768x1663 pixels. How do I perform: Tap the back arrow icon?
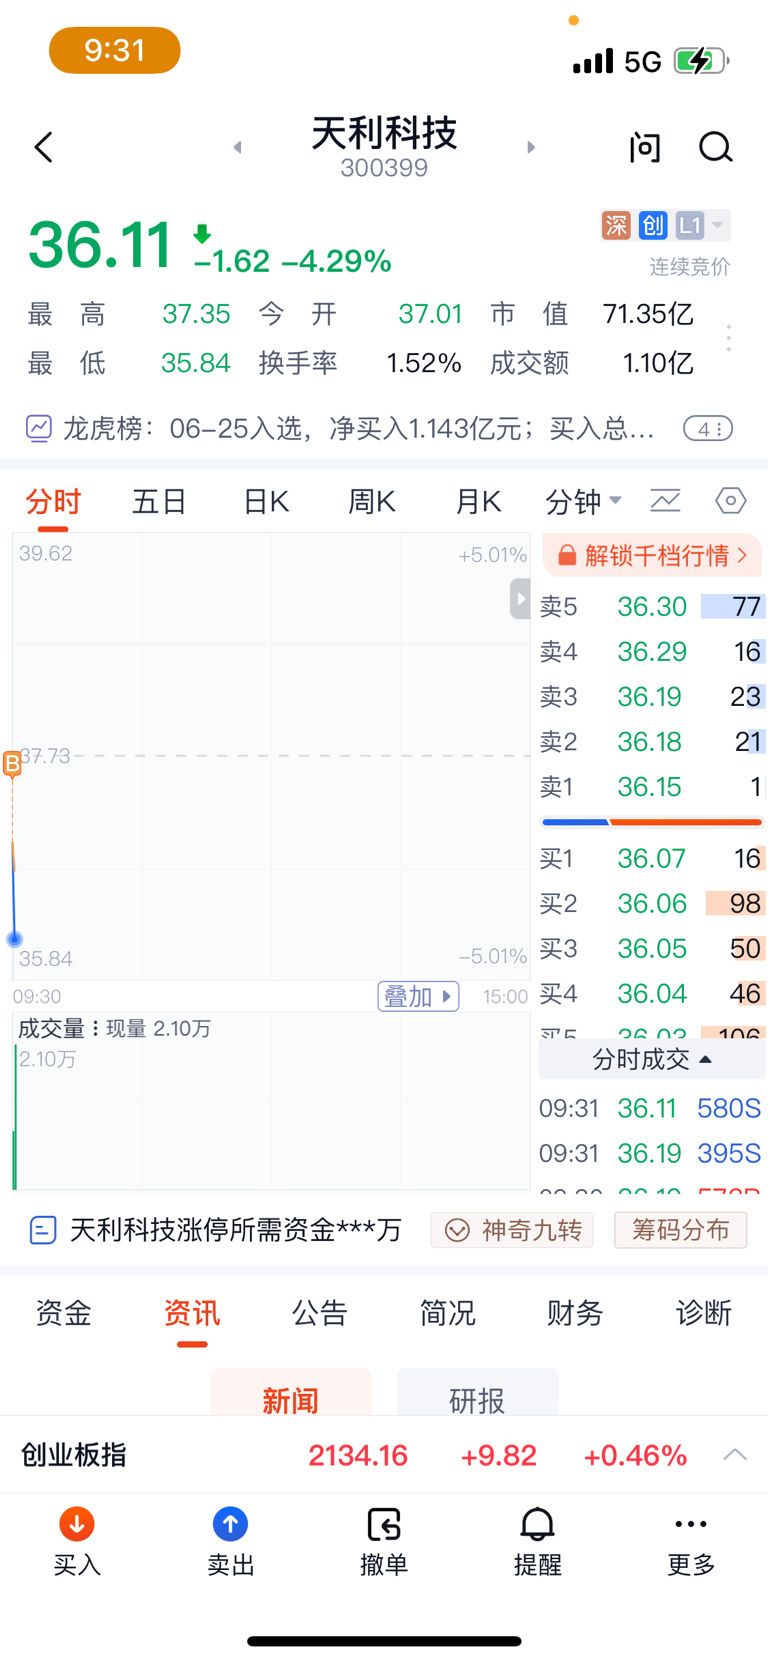[x=43, y=148]
